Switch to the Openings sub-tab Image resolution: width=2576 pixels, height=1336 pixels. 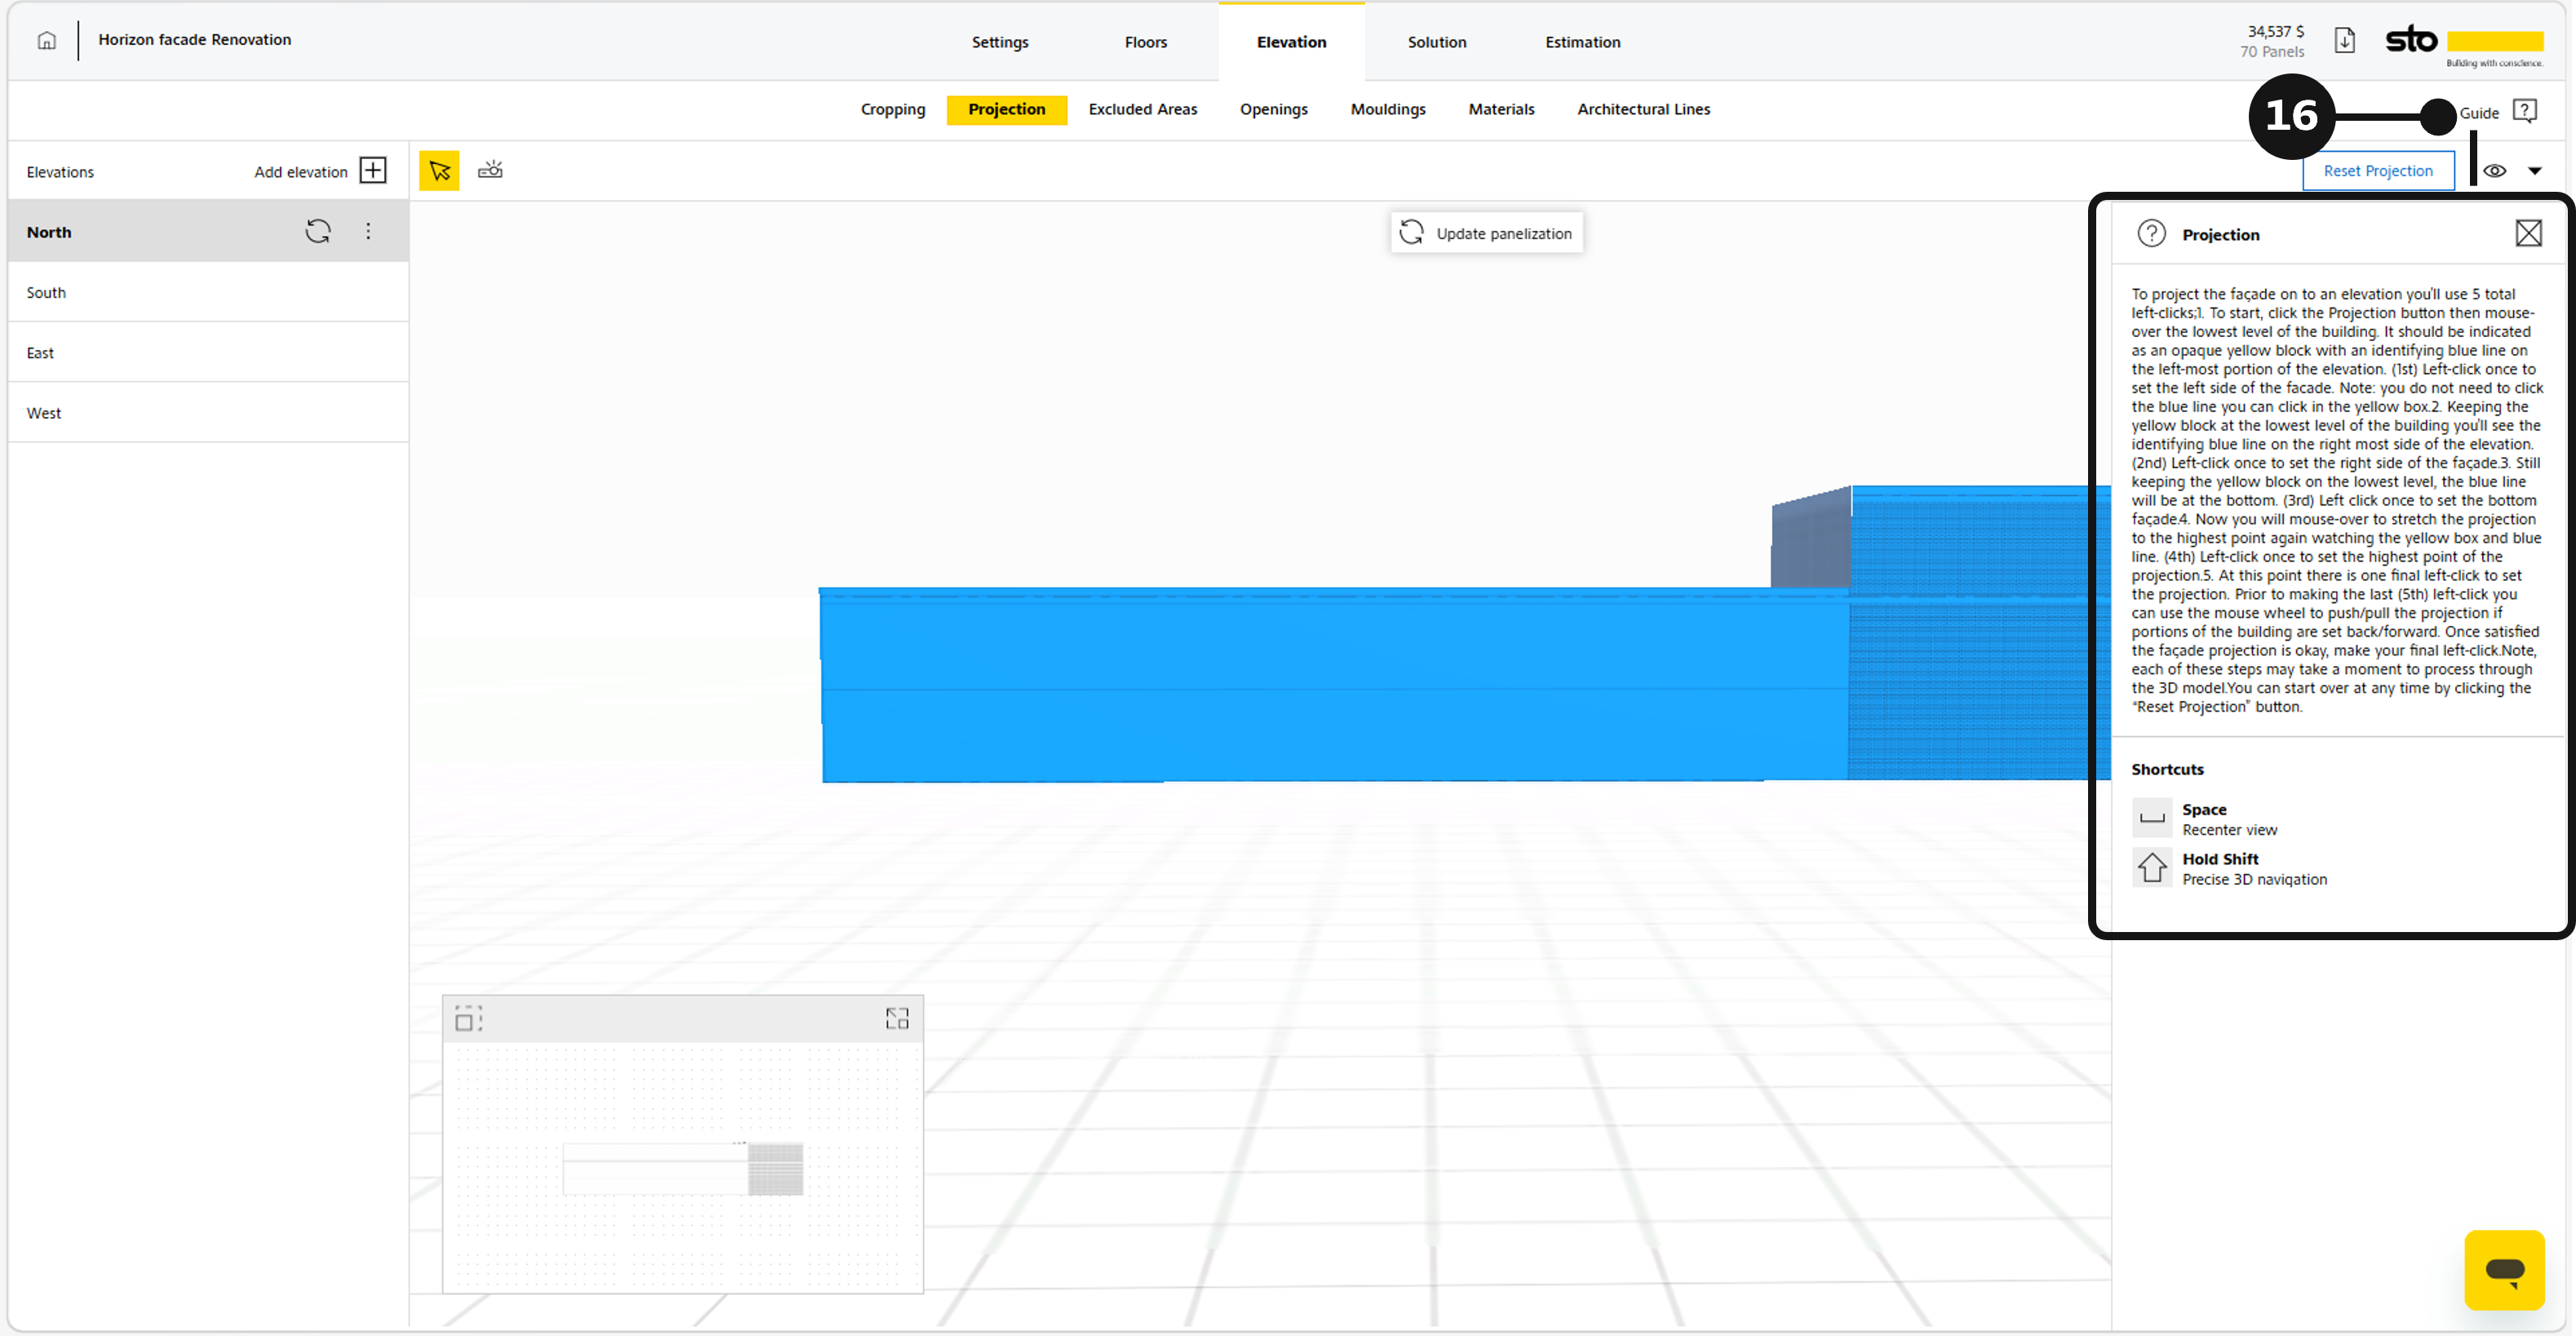(1273, 109)
